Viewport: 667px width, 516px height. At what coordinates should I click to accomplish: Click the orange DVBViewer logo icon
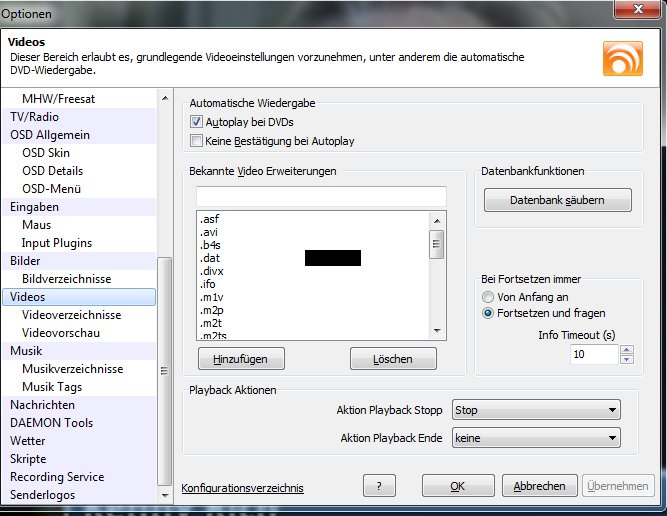[623, 59]
